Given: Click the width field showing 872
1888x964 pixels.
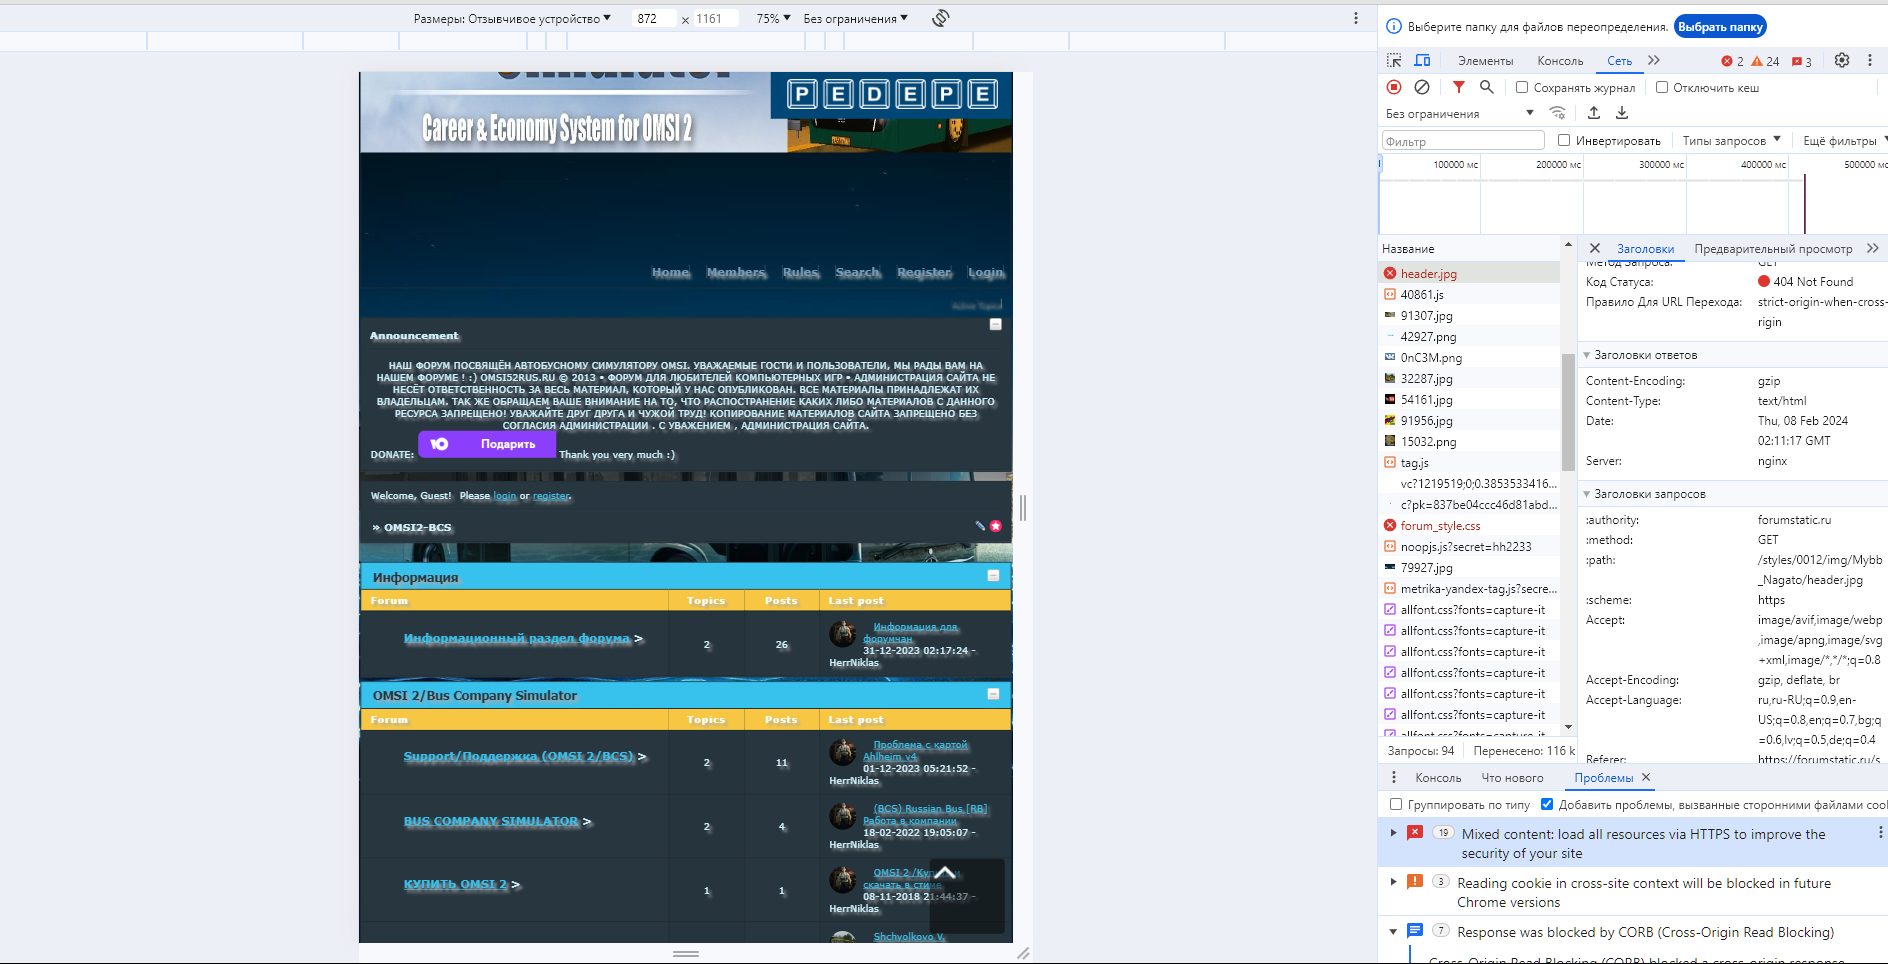Looking at the screenshot, I should [654, 18].
